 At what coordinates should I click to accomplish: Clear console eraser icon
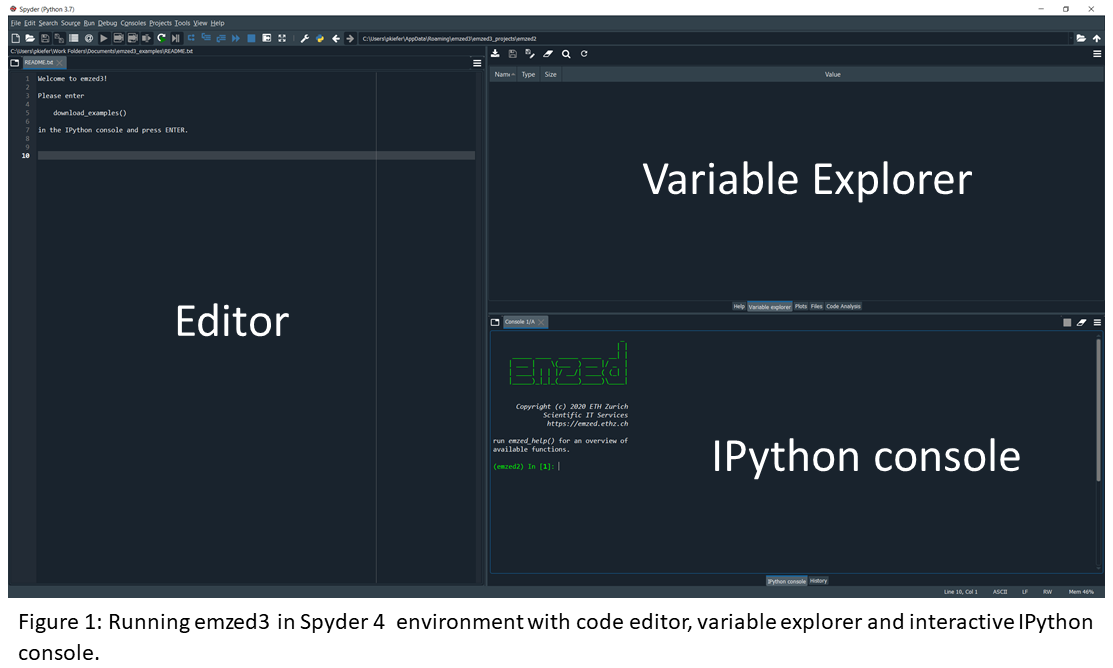pos(1081,322)
